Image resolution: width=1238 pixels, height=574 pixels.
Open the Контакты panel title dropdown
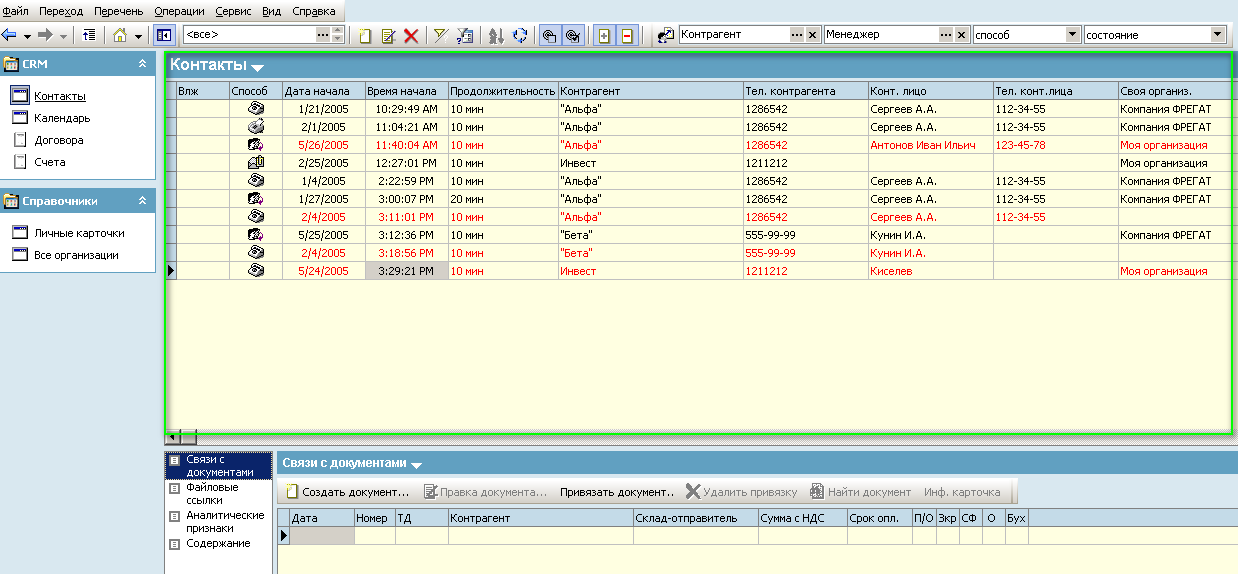point(257,68)
